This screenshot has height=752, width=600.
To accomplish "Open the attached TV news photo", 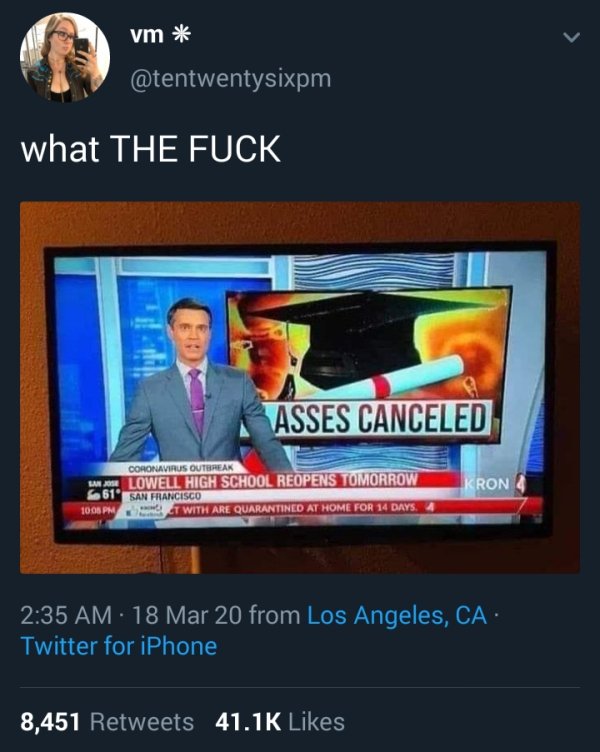I will [x=300, y=388].
